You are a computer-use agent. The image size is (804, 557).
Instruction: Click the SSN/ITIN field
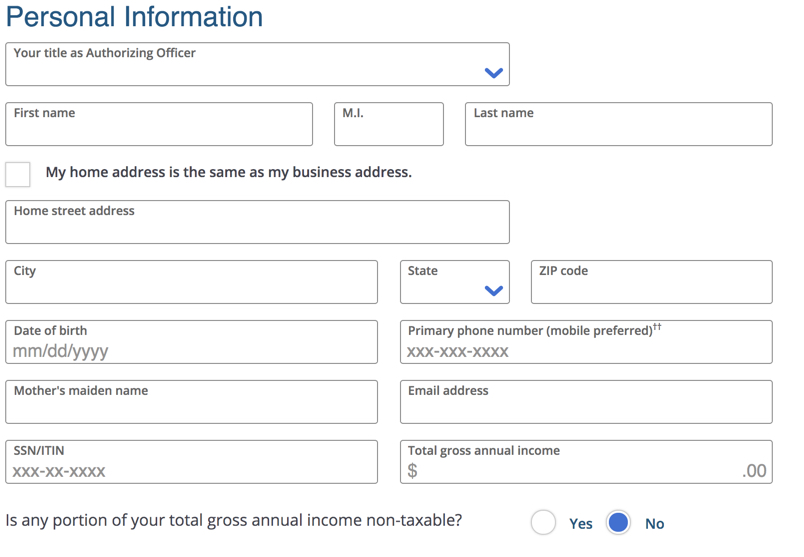point(191,462)
